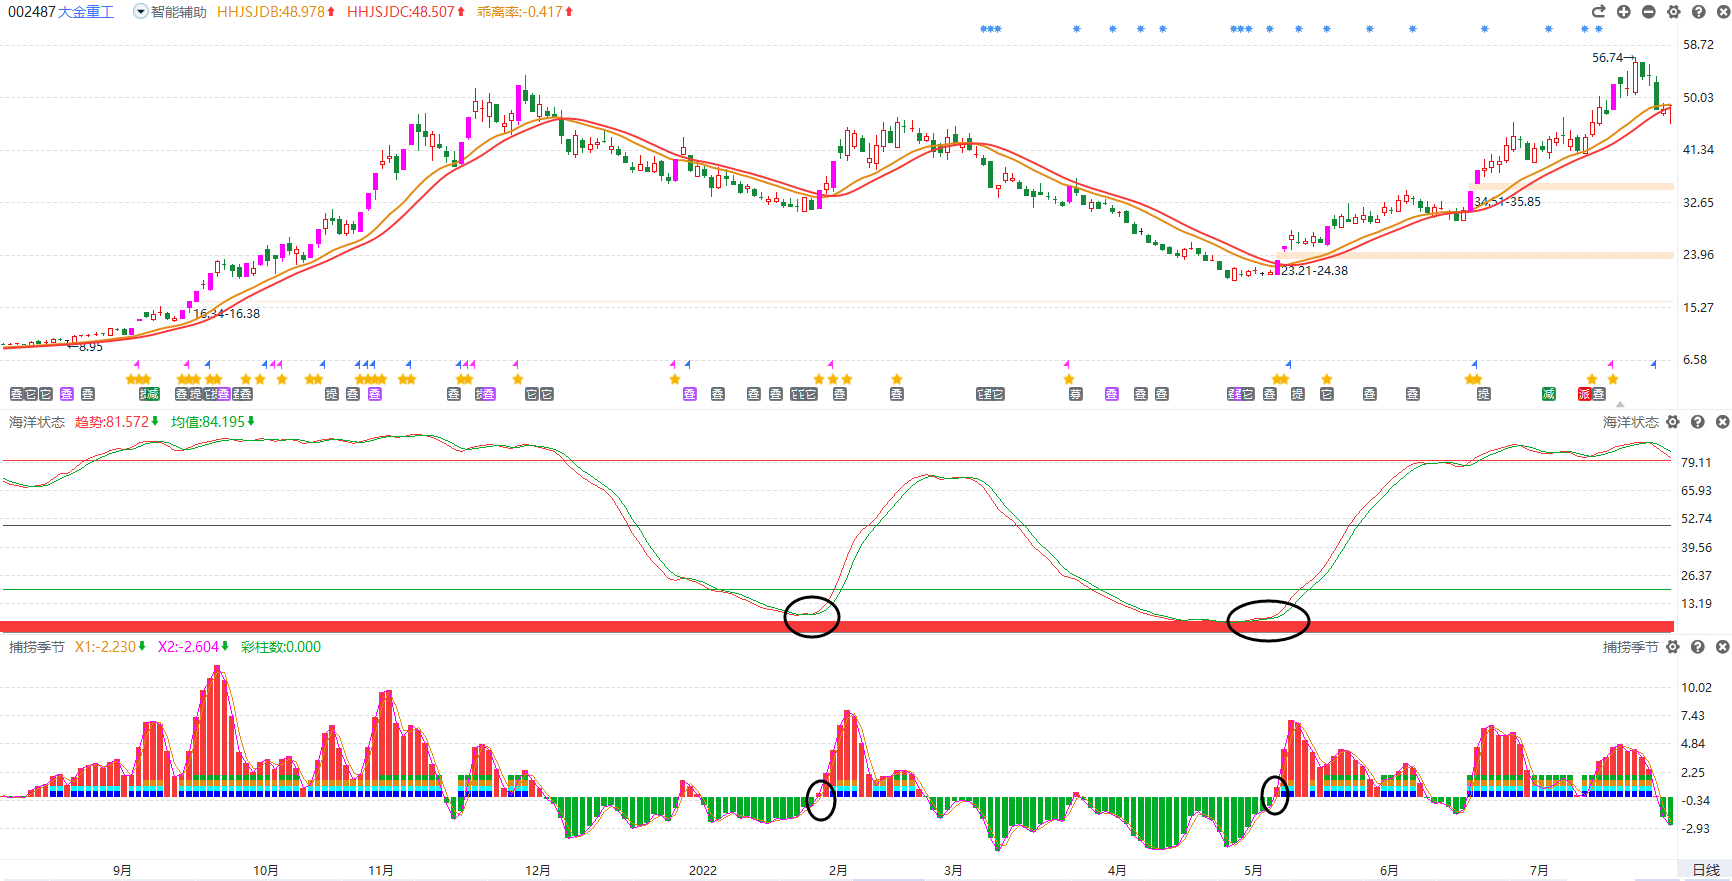Click the redo/restore arrow icon at top right
Viewport: 1732px width, 881px height.
[1598, 12]
